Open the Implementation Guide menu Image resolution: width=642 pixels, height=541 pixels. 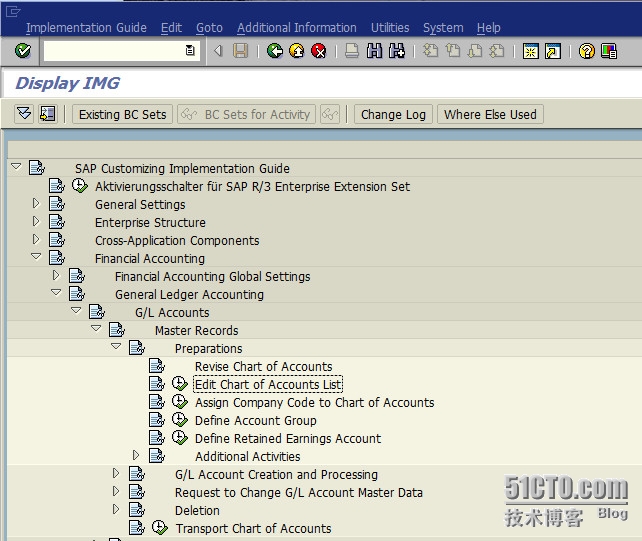[86, 27]
